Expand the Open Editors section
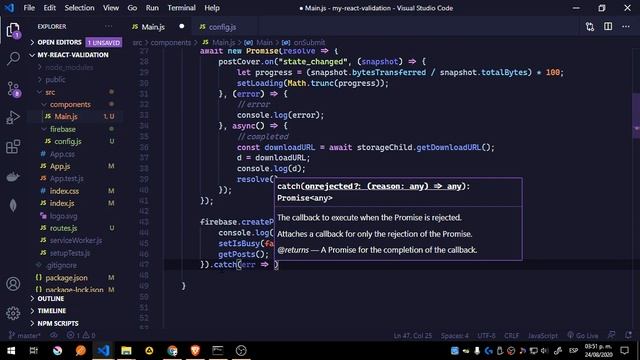This screenshot has height=360, width=640. click(76, 42)
